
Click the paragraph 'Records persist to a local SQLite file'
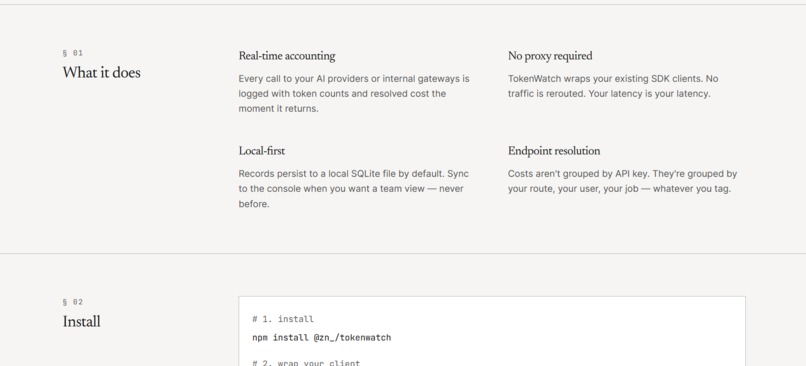click(354, 189)
